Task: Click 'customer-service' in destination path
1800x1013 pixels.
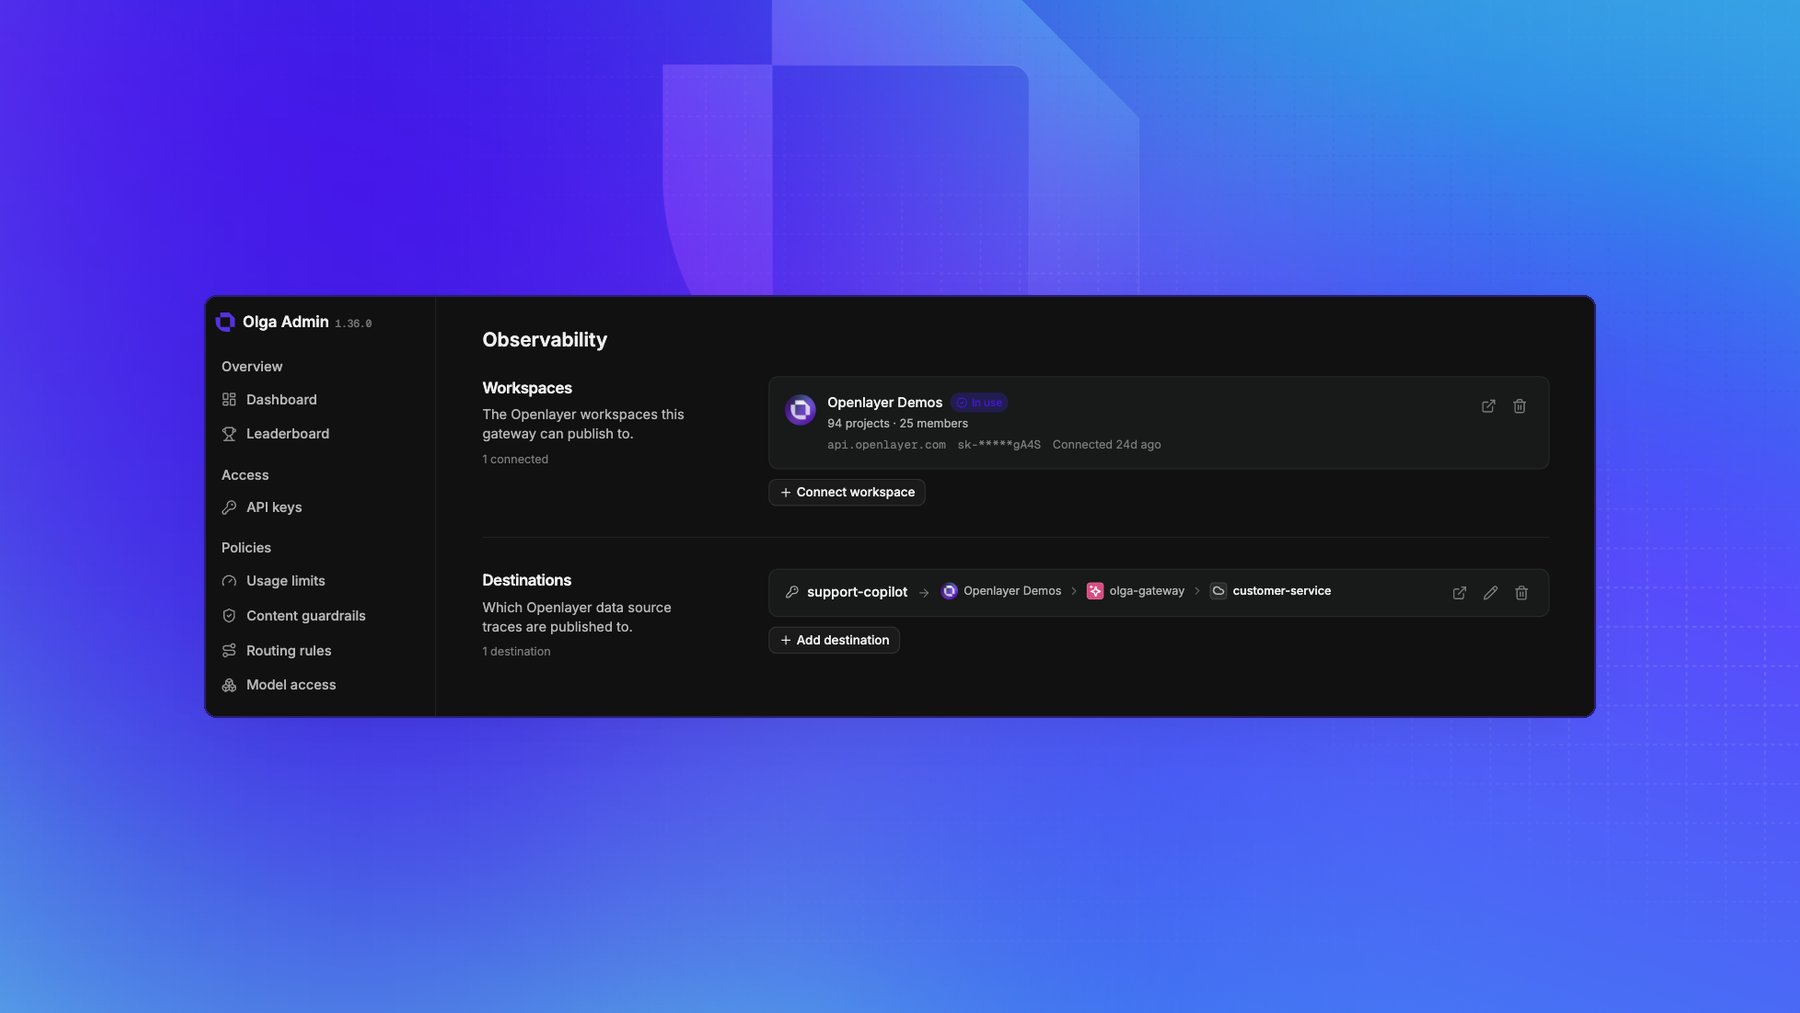Action: [1282, 591]
